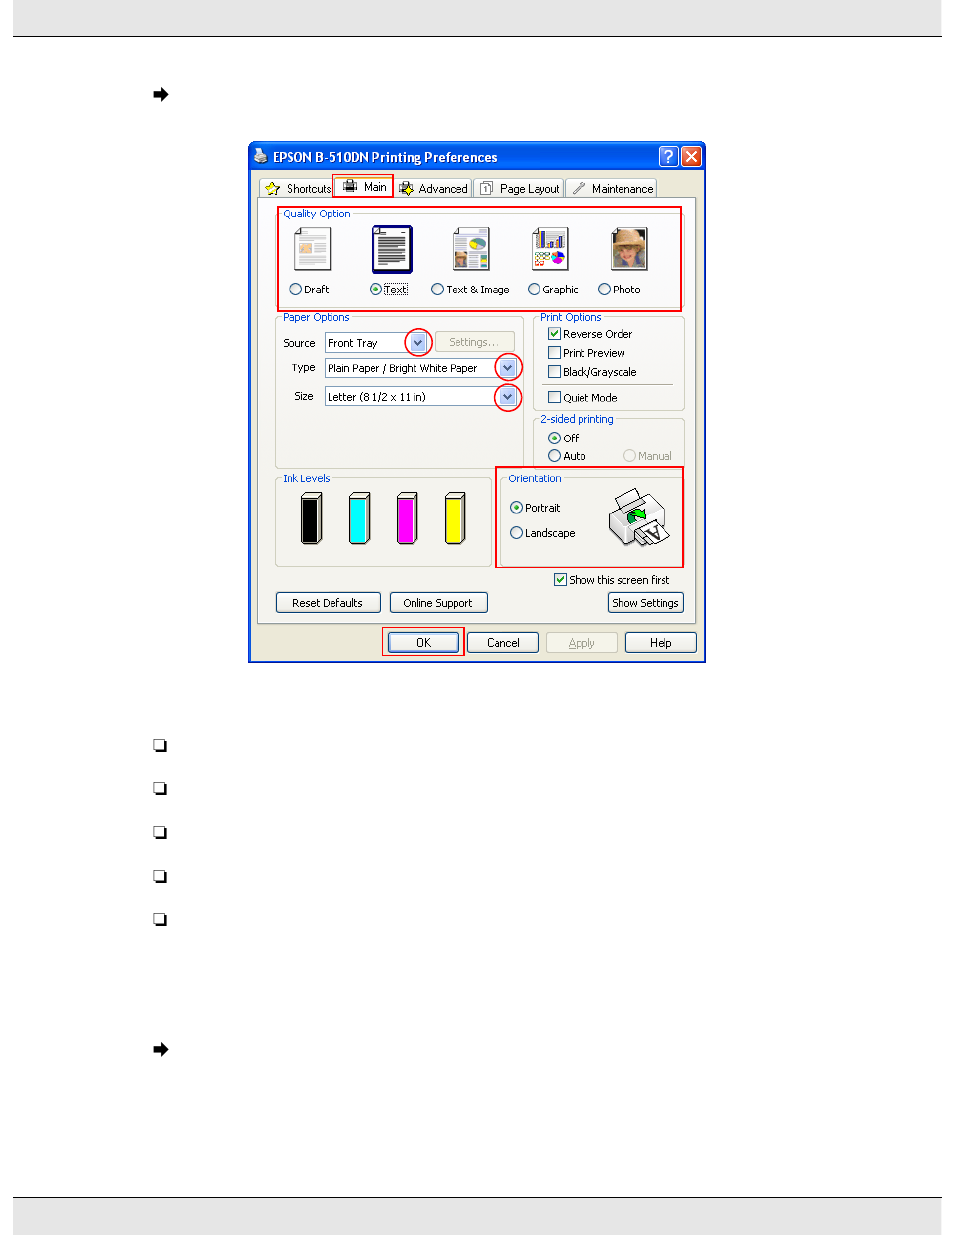The height and width of the screenshot is (1235, 954).
Task: Select the Photo radio button
Action: 604,289
